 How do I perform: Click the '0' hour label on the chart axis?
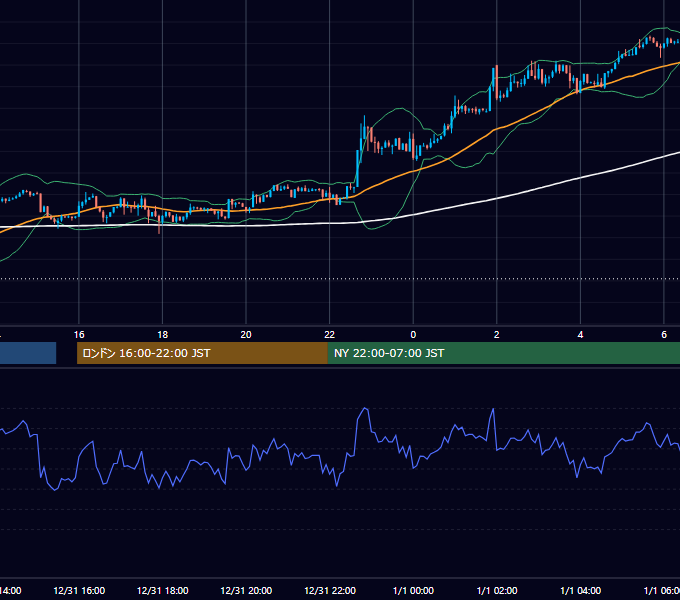(x=413, y=335)
